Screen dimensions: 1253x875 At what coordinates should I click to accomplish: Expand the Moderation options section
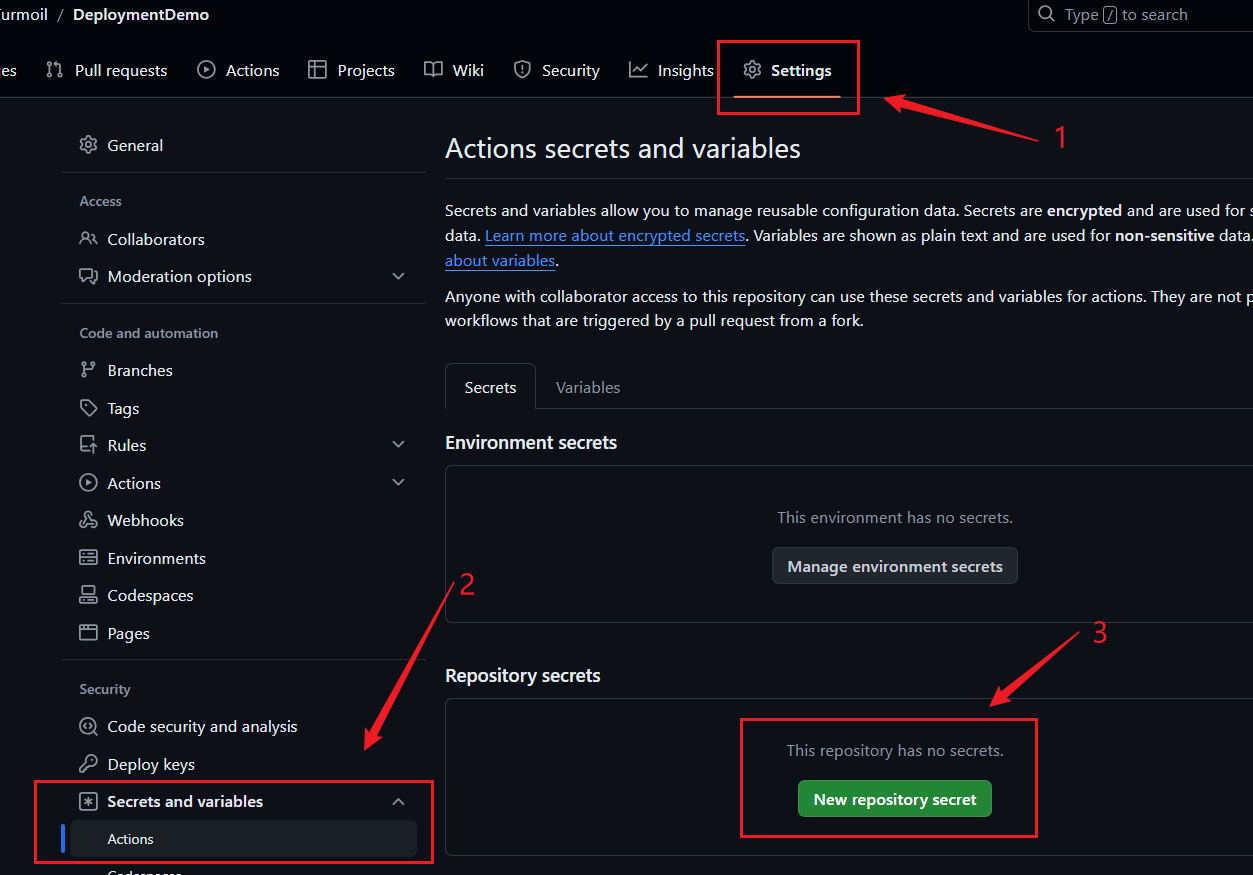click(398, 276)
